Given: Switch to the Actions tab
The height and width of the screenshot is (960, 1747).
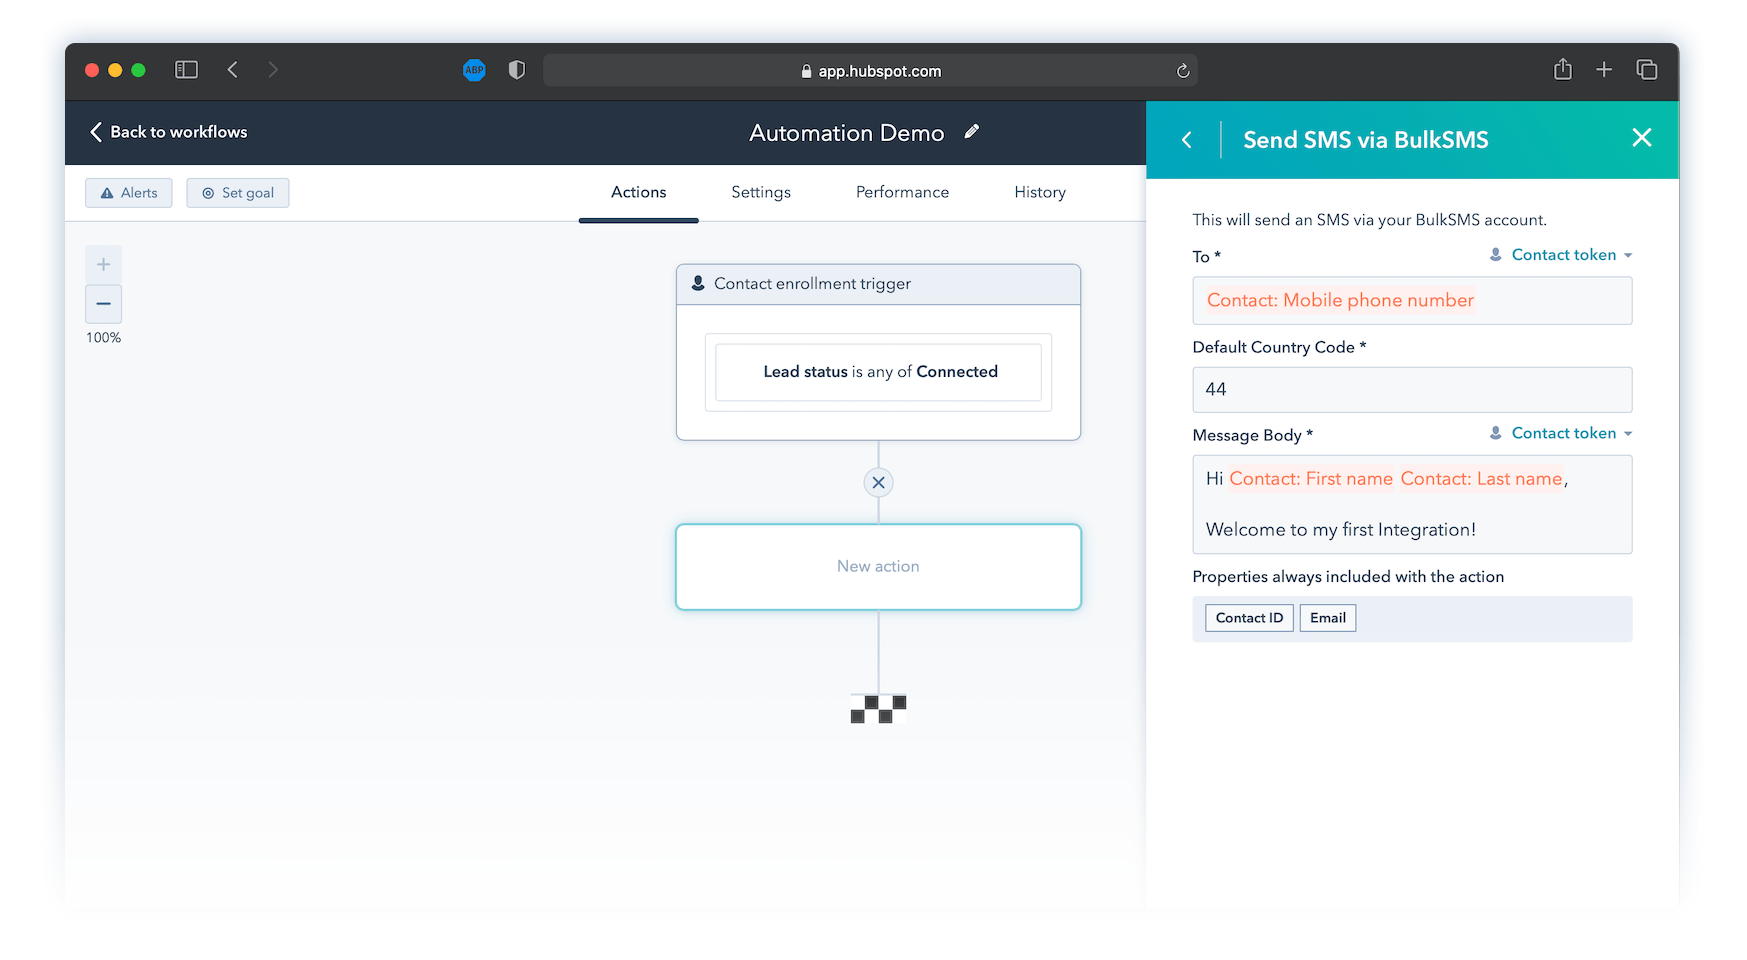Looking at the screenshot, I should click(x=638, y=192).
